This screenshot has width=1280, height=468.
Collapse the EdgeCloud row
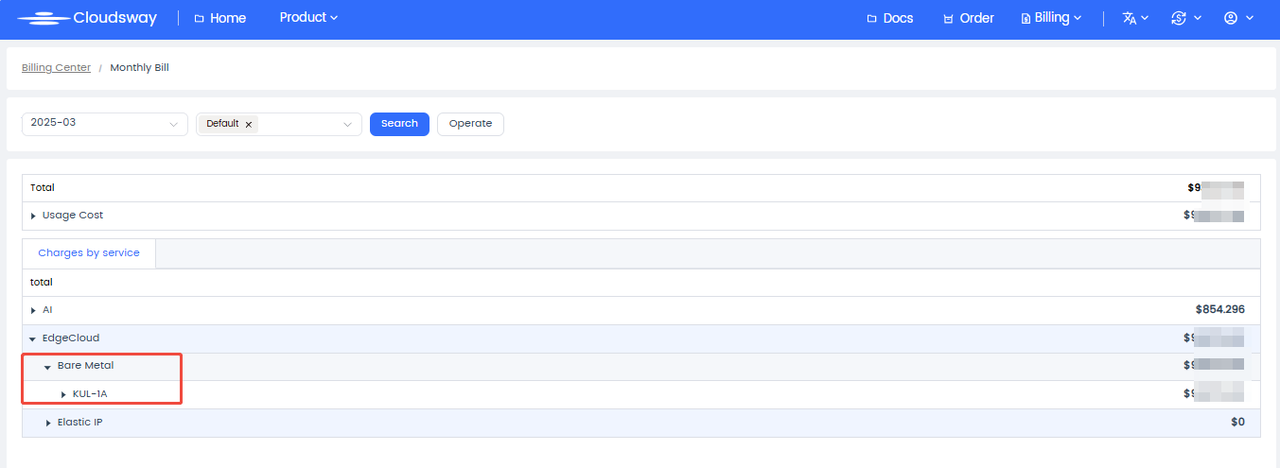(33, 339)
